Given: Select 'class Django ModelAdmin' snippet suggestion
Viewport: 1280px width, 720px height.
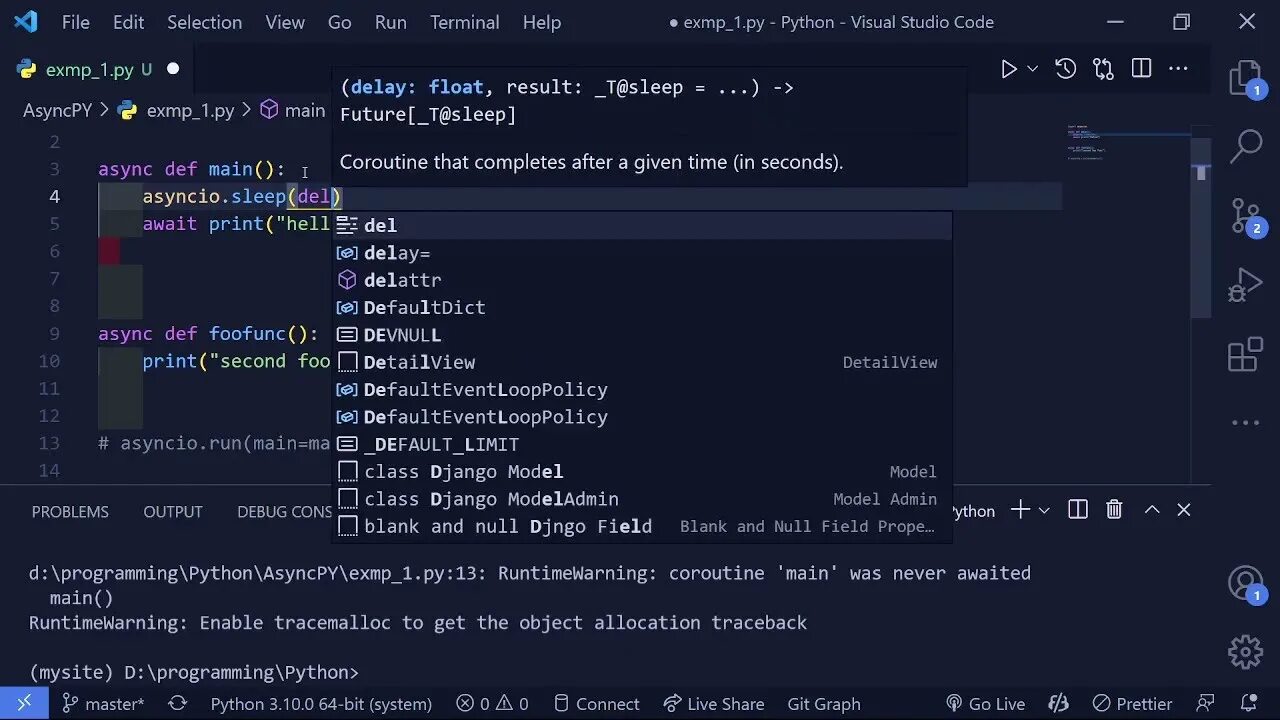Looking at the screenshot, I should click(642, 499).
